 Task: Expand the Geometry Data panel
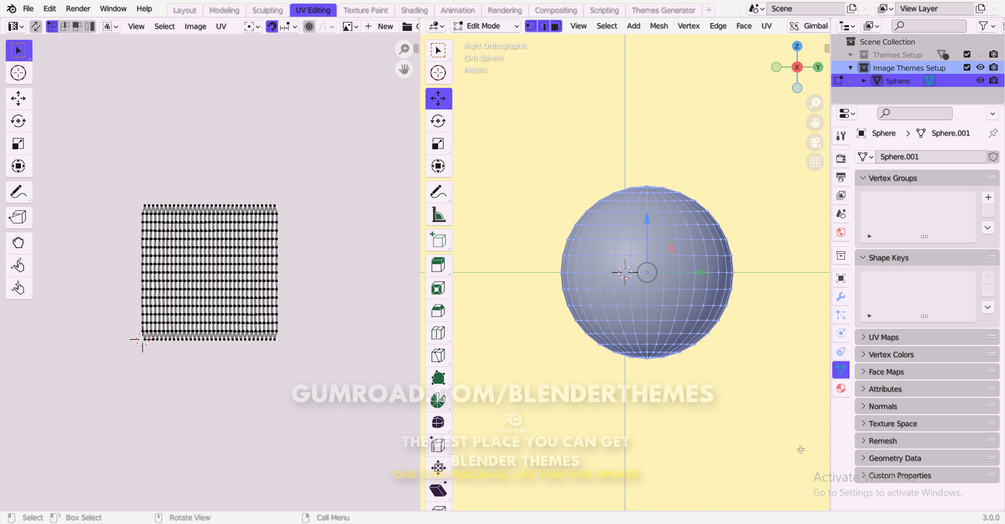pyautogui.click(x=927, y=458)
